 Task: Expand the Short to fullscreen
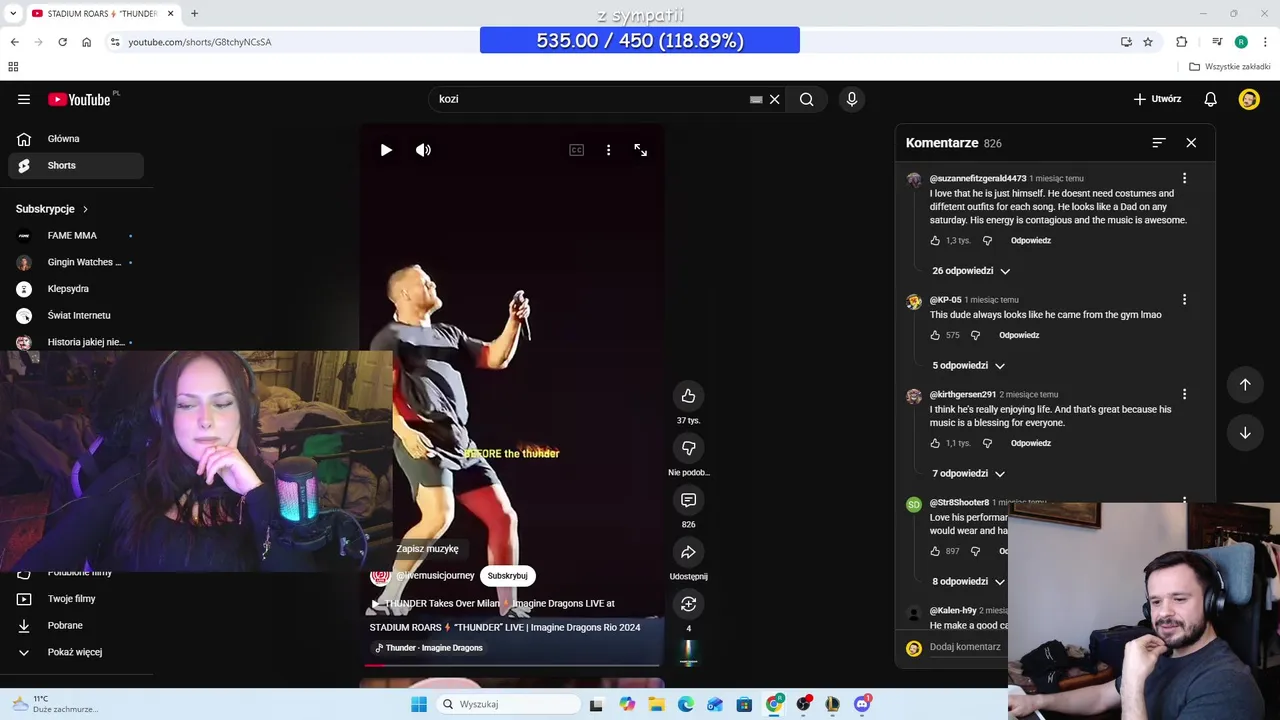tap(641, 150)
